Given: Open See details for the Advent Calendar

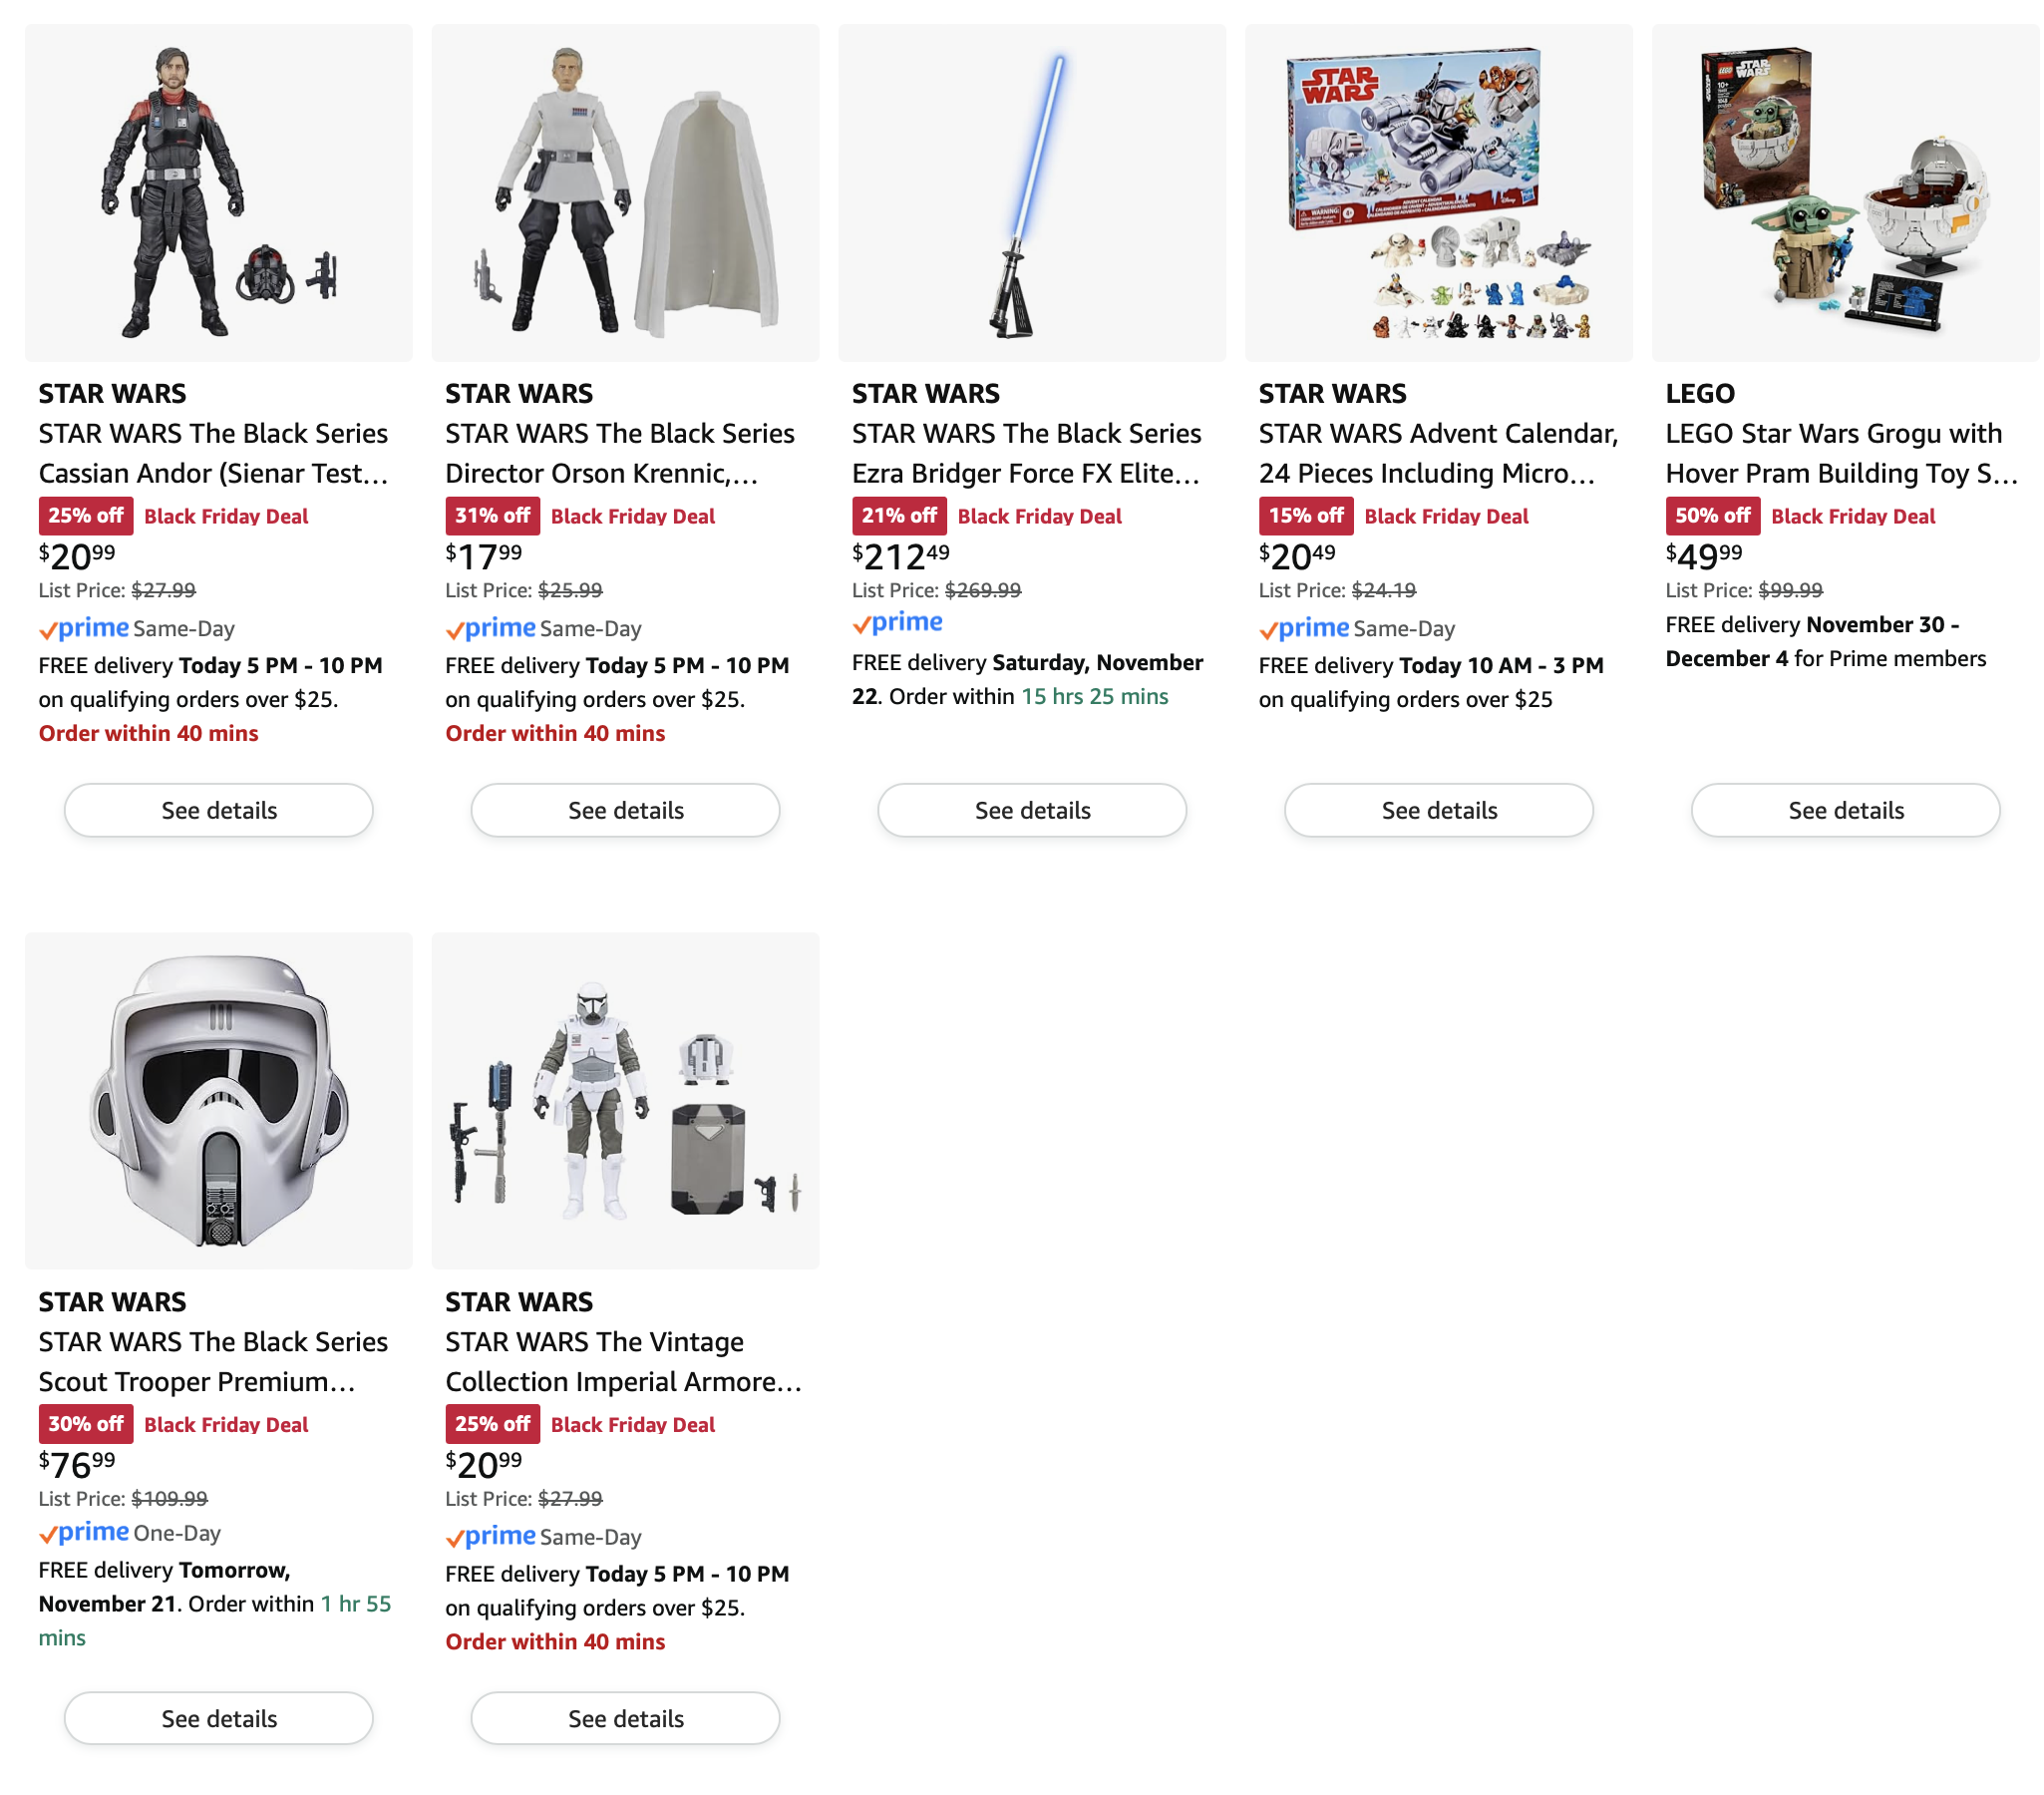Looking at the screenshot, I should [1439, 810].
